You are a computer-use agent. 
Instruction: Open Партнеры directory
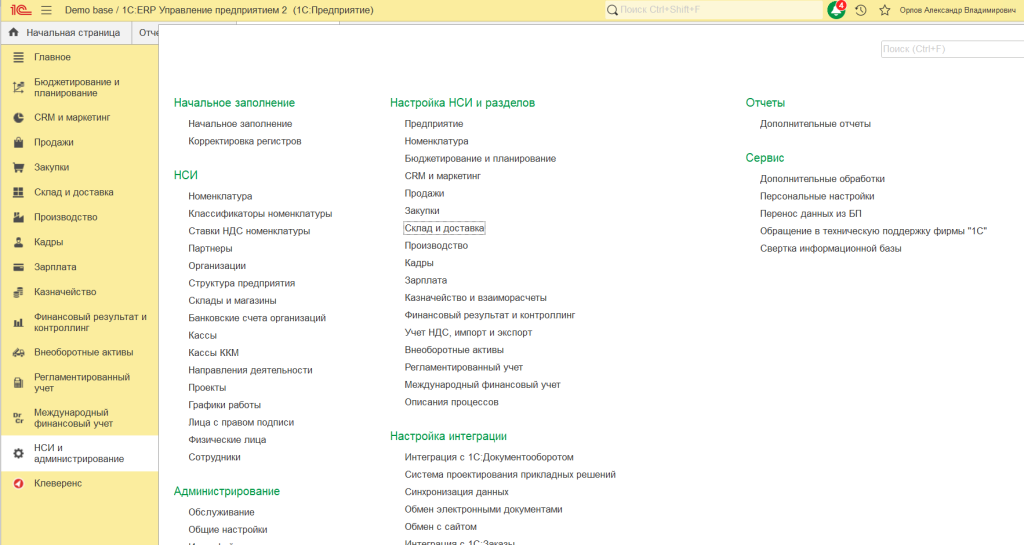(x=210, y=248)
